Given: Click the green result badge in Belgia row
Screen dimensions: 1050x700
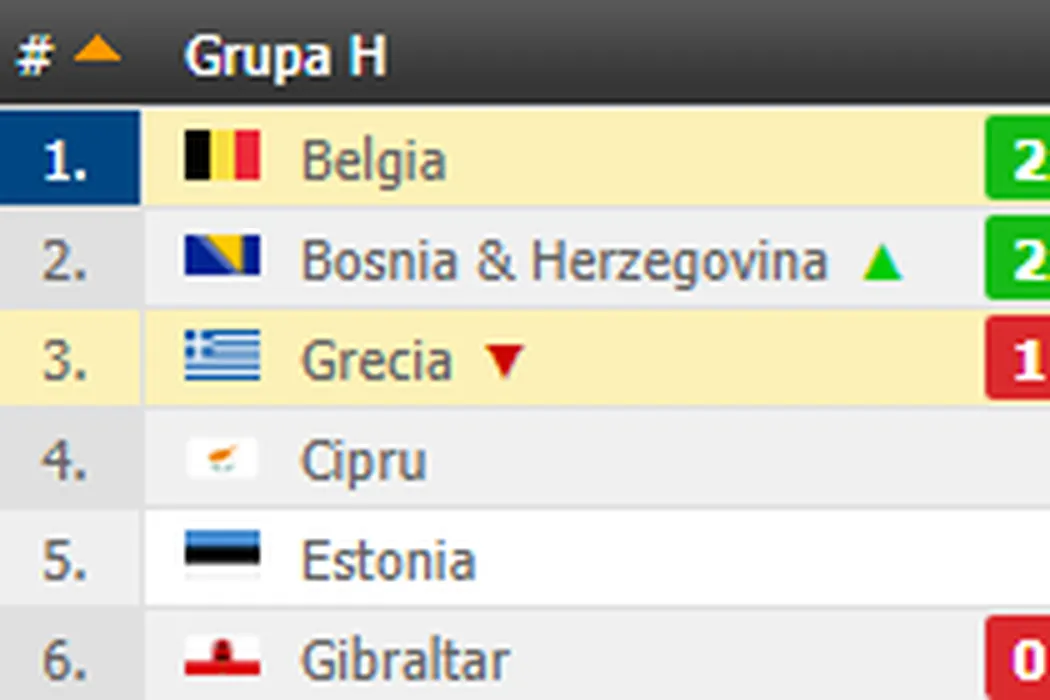Looking at the screenshot, I should coord(1018,159).
